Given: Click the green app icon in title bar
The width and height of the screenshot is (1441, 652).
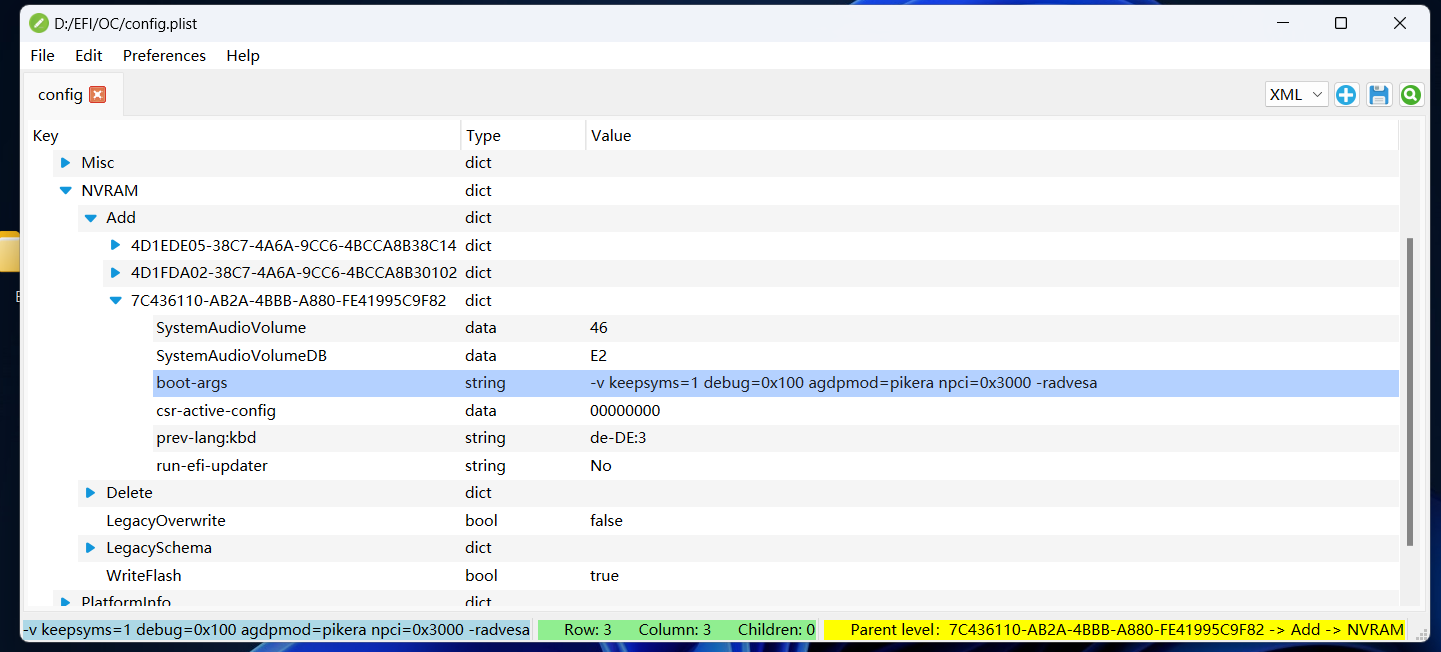Looking at the screenshot, I should tap(39, 23).
